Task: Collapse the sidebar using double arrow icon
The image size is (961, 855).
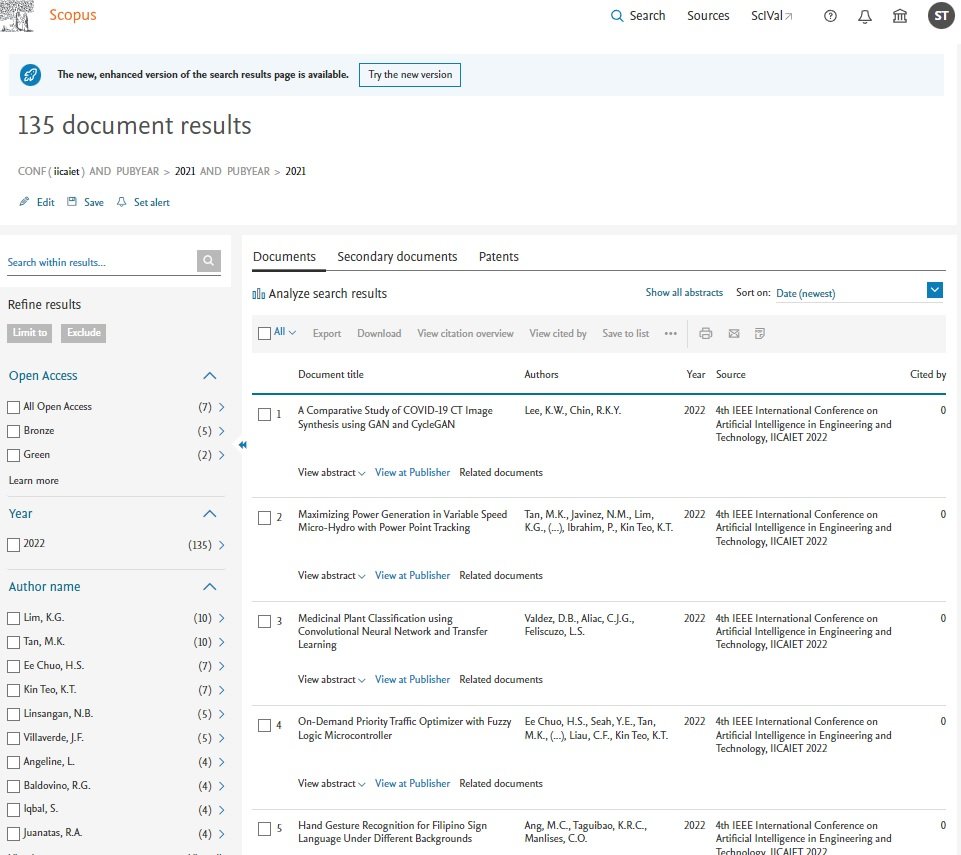Action: 242,445
